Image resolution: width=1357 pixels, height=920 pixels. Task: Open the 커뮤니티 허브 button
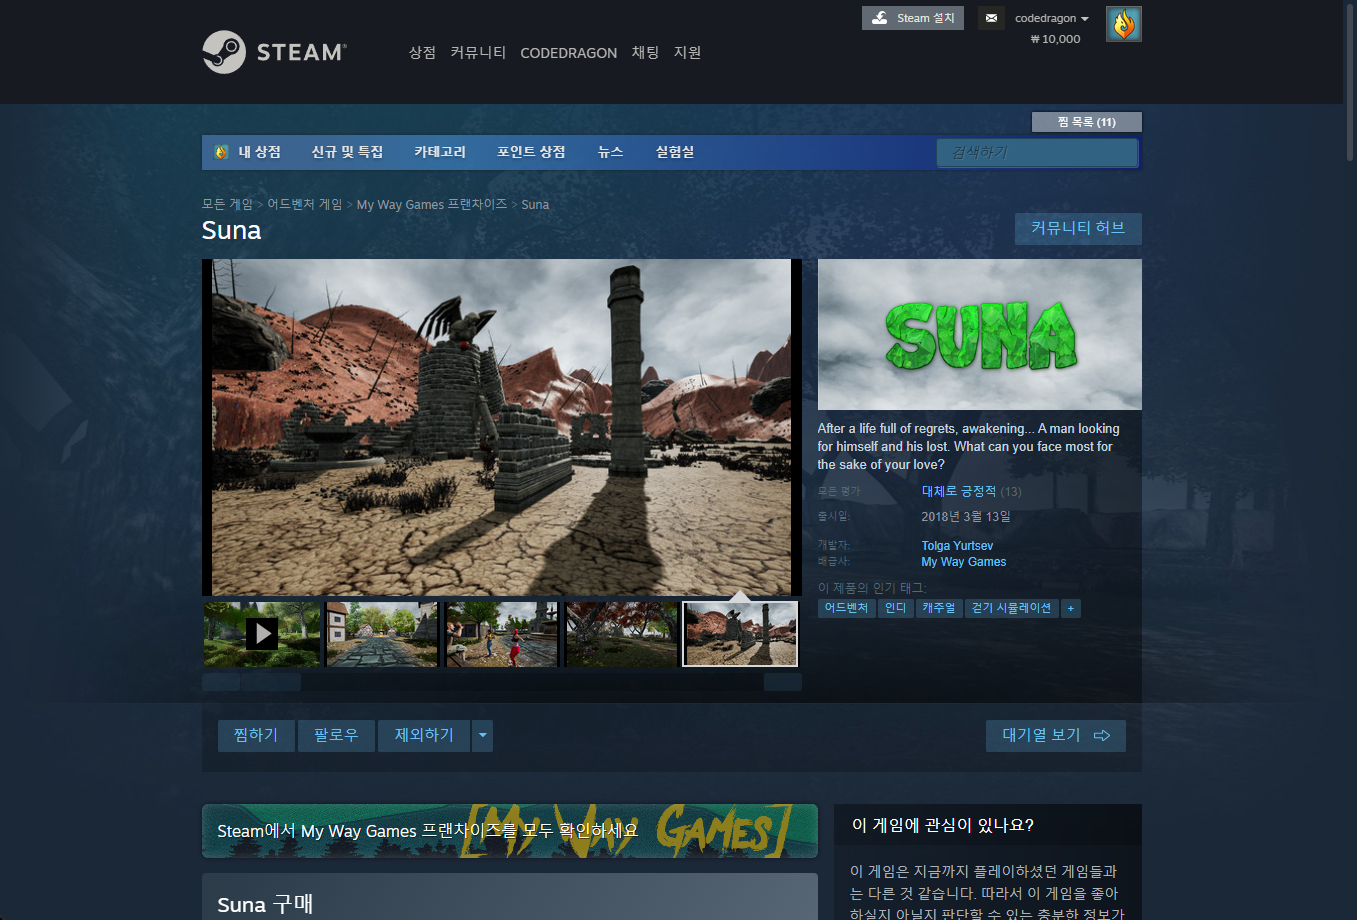point(1078,228)
